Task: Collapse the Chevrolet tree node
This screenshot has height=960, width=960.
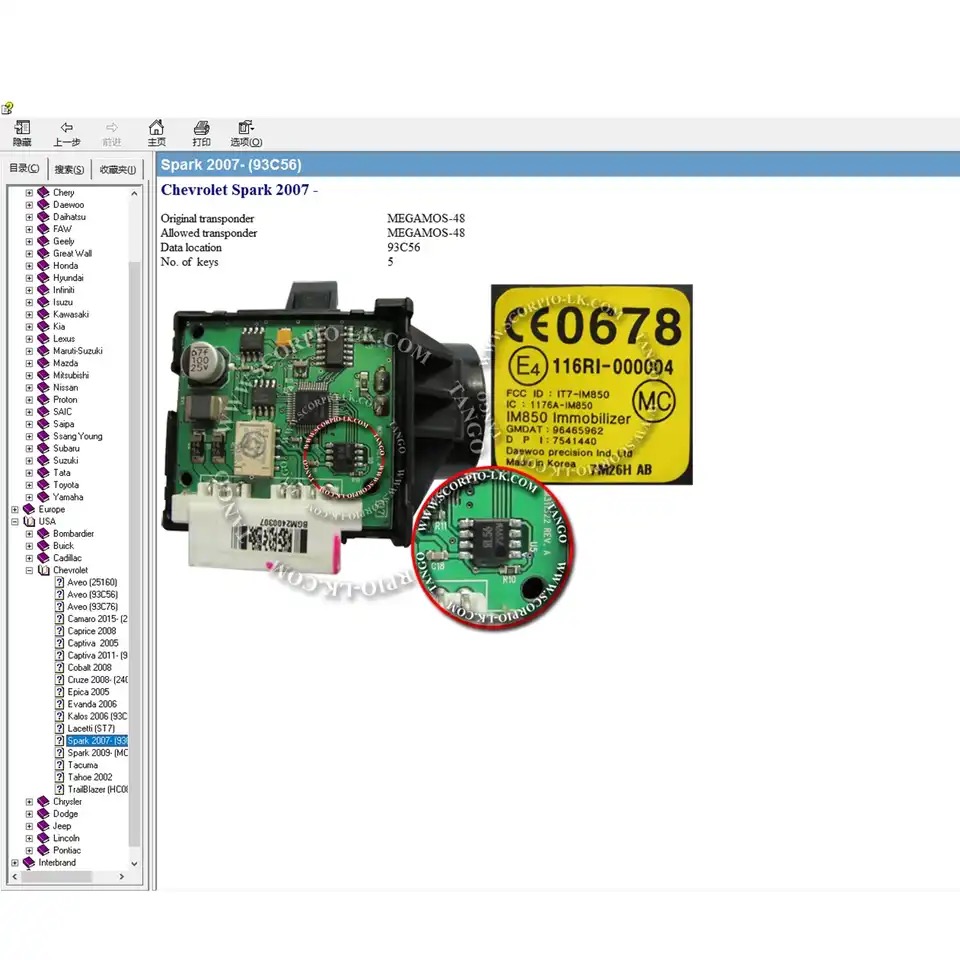Action: coord(30,570)
